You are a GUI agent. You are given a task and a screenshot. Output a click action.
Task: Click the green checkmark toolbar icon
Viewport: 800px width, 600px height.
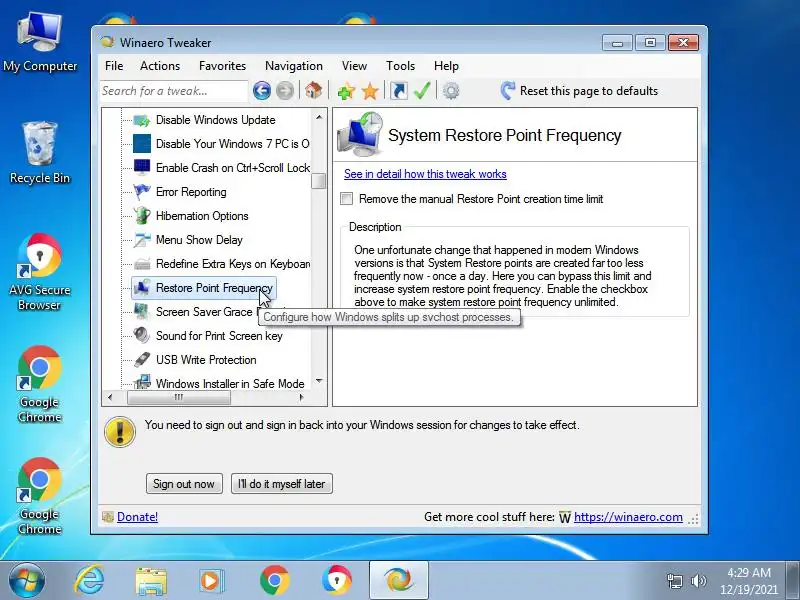tap(422, 91)
